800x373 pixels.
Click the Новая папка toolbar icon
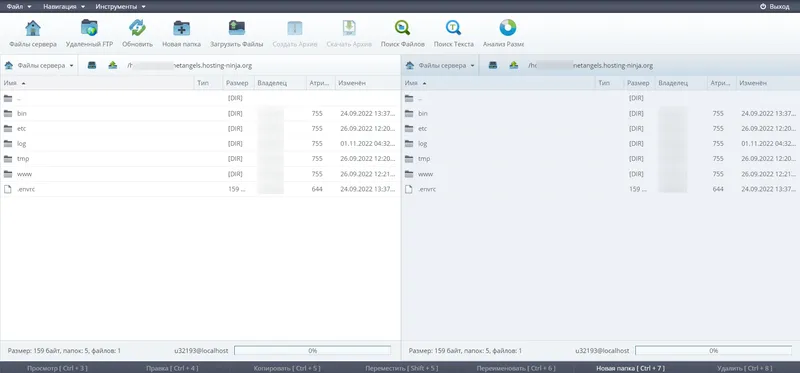[x=181, y=28]
